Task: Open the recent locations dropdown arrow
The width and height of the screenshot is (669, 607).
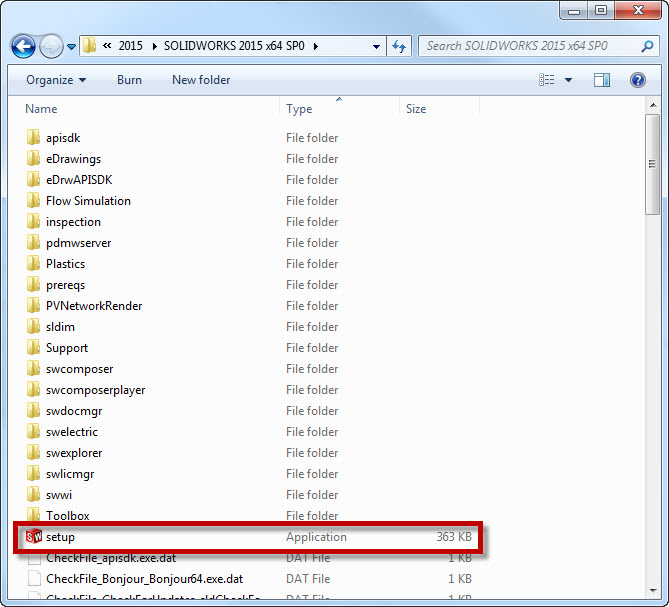Action: click(x=72, y=46)
